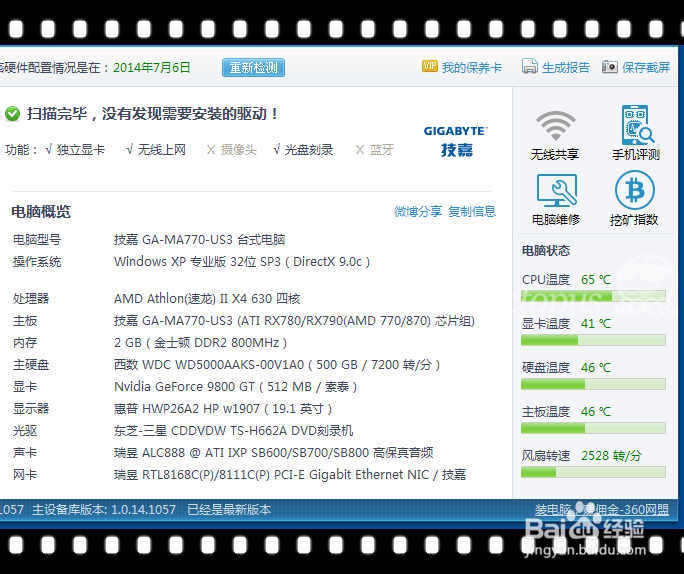Click green checkmark scan complete icon
Image resolution: width=684 pixels, height=574 pixels.
(12, 114)
